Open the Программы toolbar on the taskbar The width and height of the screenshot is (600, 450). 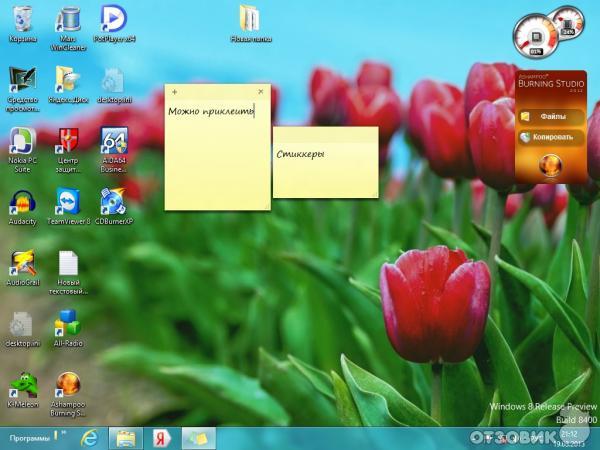click(31, 438)
